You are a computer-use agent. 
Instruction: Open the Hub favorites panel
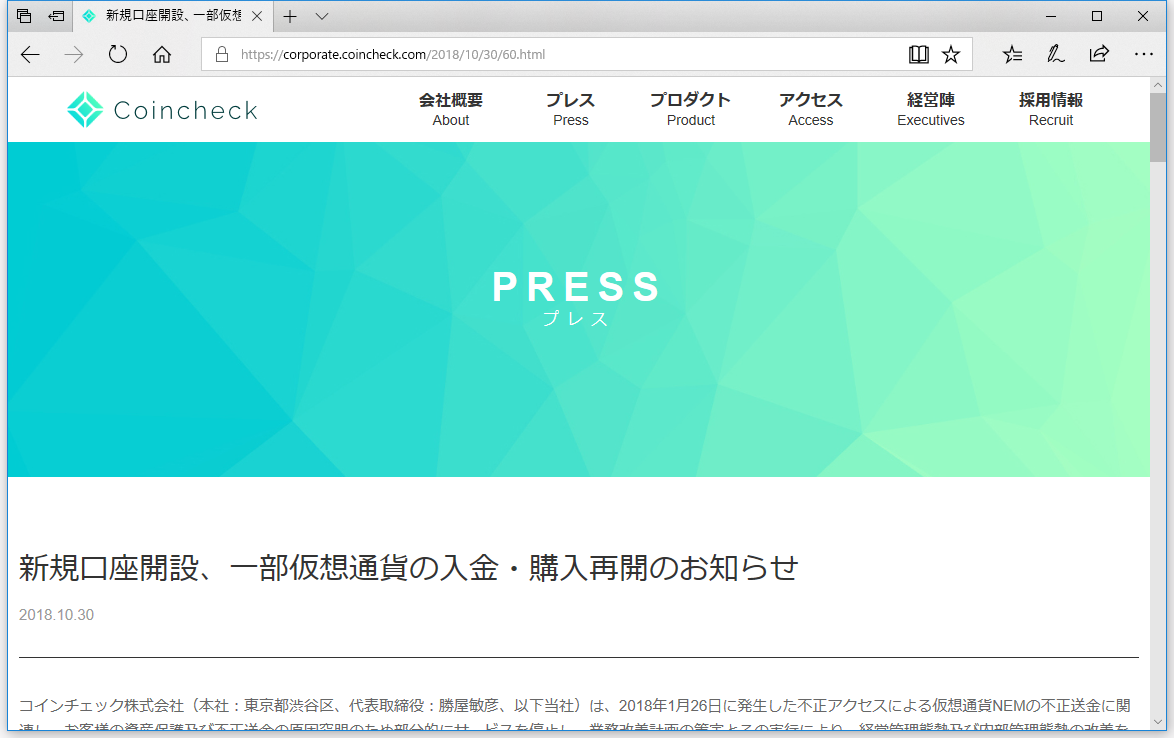1013,54
